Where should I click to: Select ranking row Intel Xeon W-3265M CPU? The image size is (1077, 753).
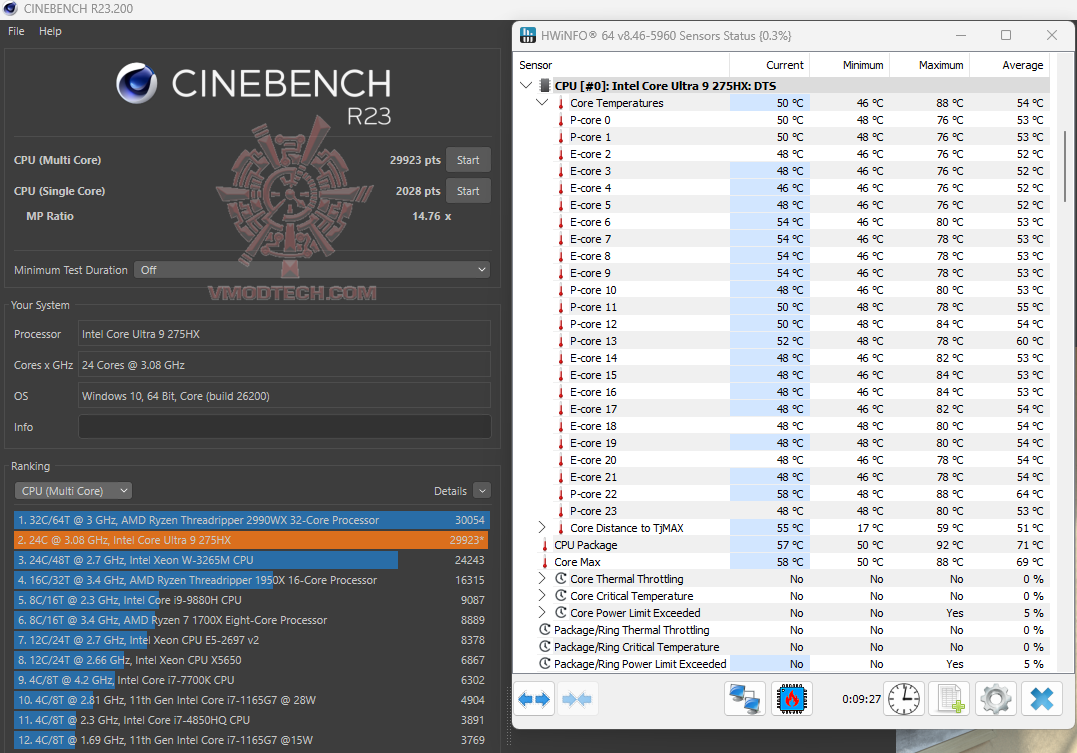(x=251, y=560)
